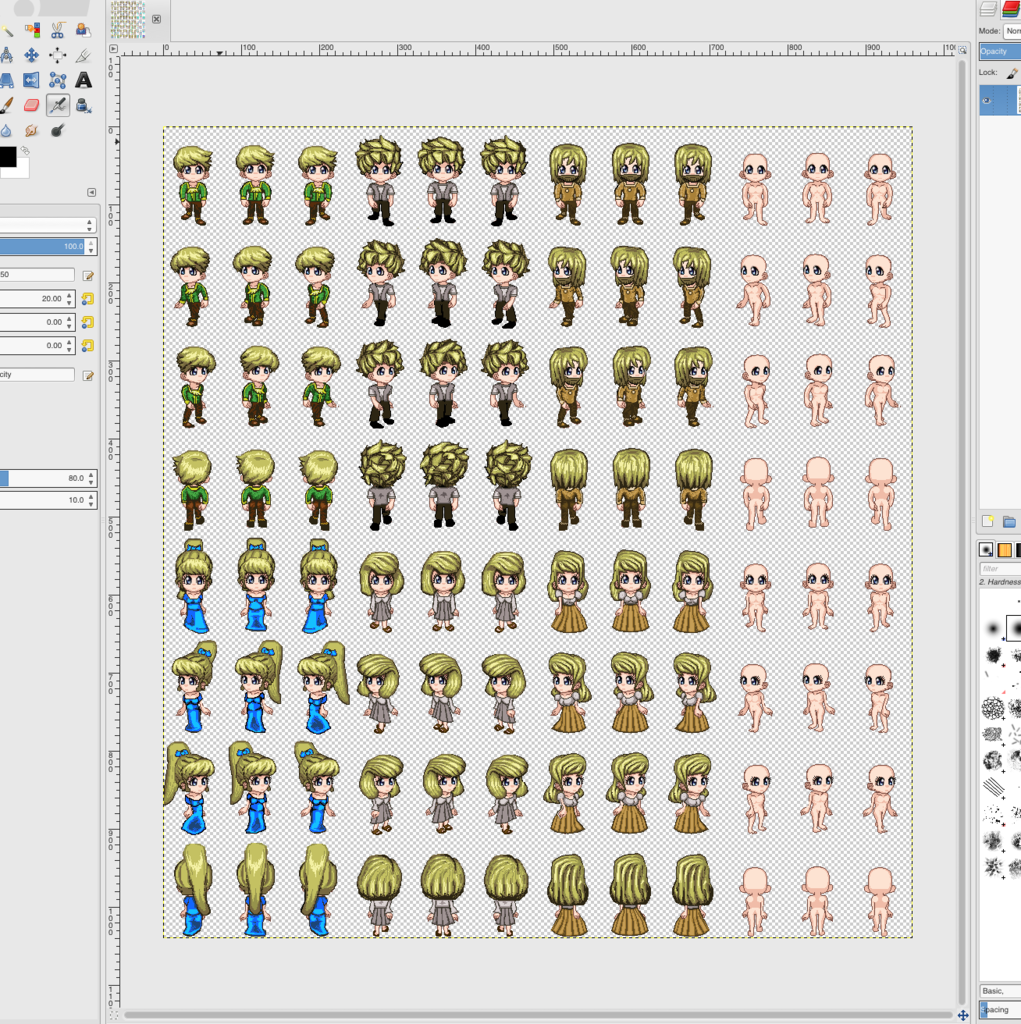The image size is (1021, 1024).
Task: Open the tool options mode dropdown
Action: (x=48, y=225)
